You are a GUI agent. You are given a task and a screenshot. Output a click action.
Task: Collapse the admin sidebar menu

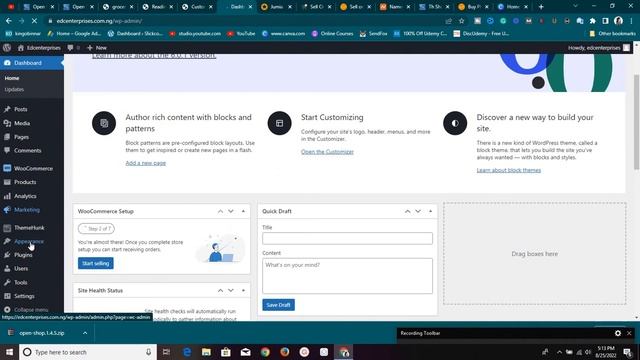pyautogui.click(x=27, y=310)
